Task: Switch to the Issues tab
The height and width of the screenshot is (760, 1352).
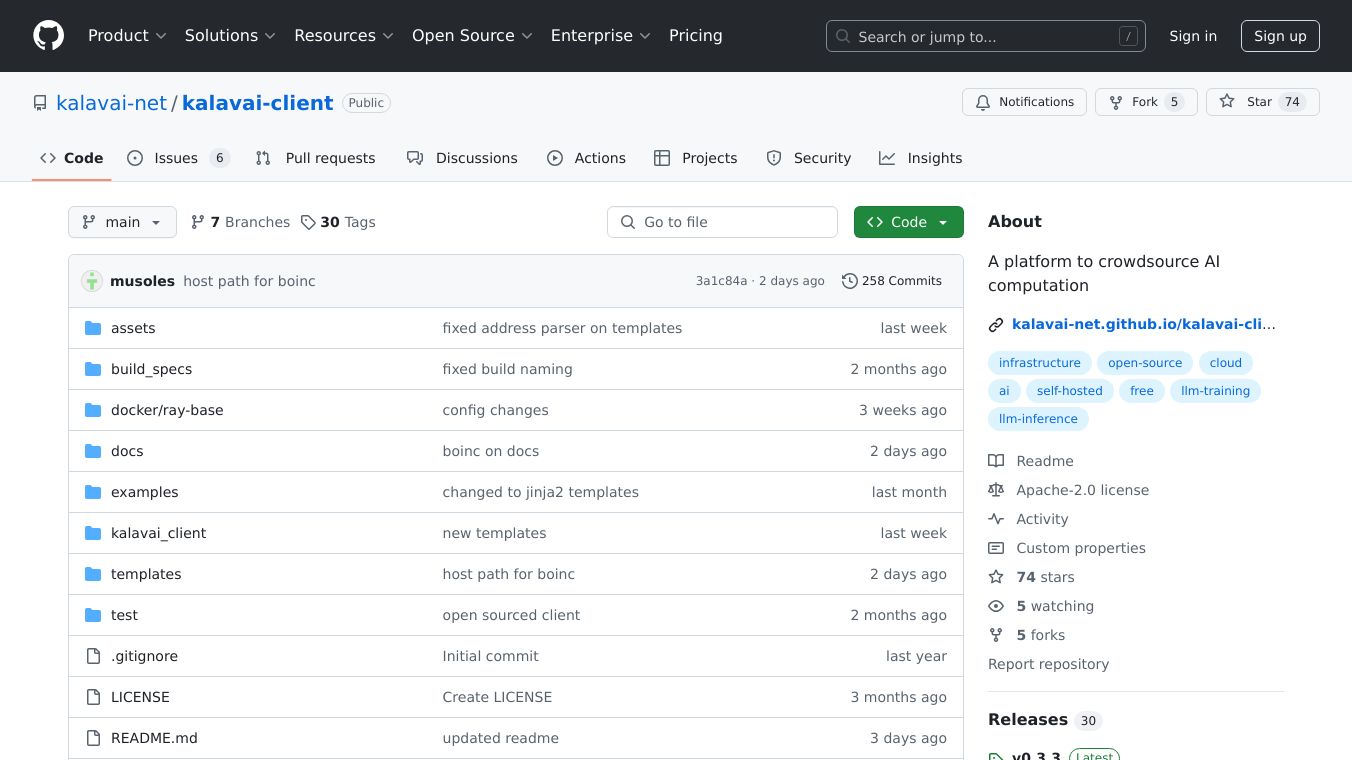Action: click(x=178, y=158)
